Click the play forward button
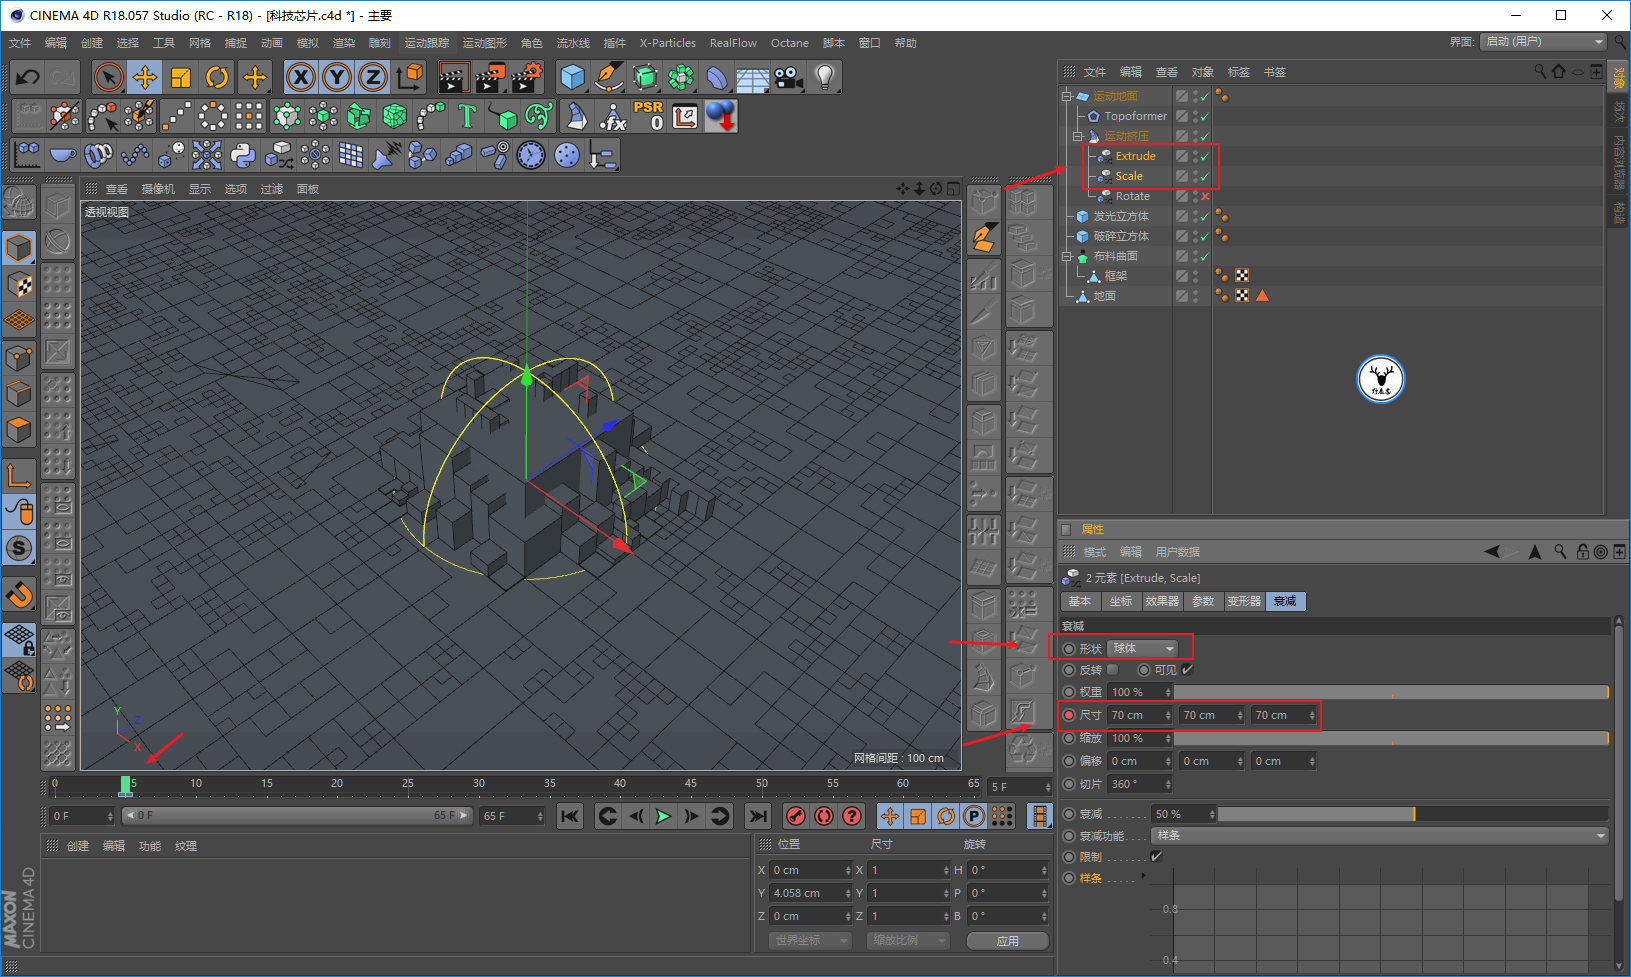Viewport: 1631px width, 977px height. (663, 816)
